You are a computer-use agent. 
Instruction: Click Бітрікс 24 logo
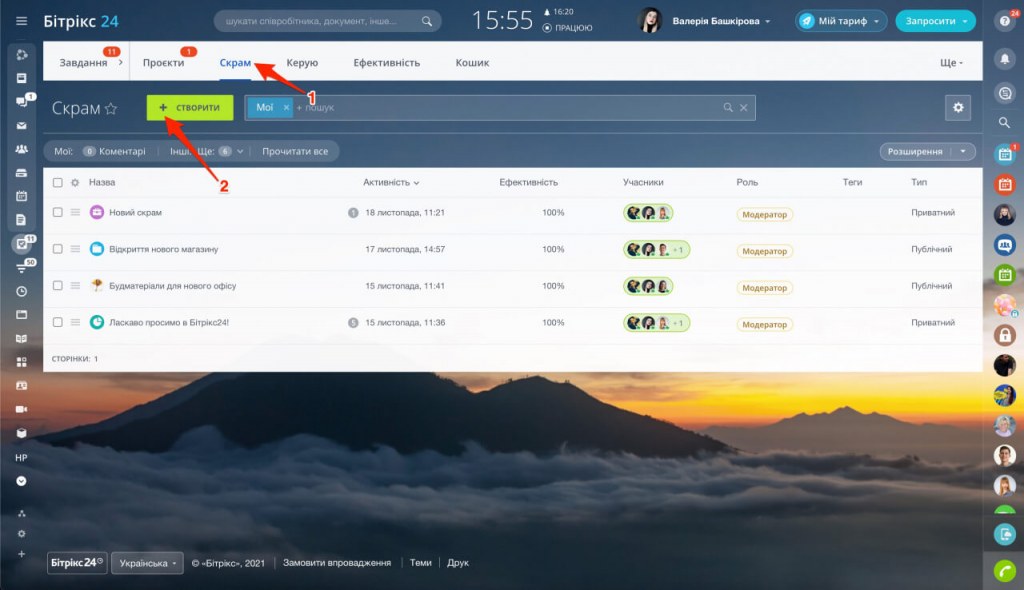click(x=81, y=21)
